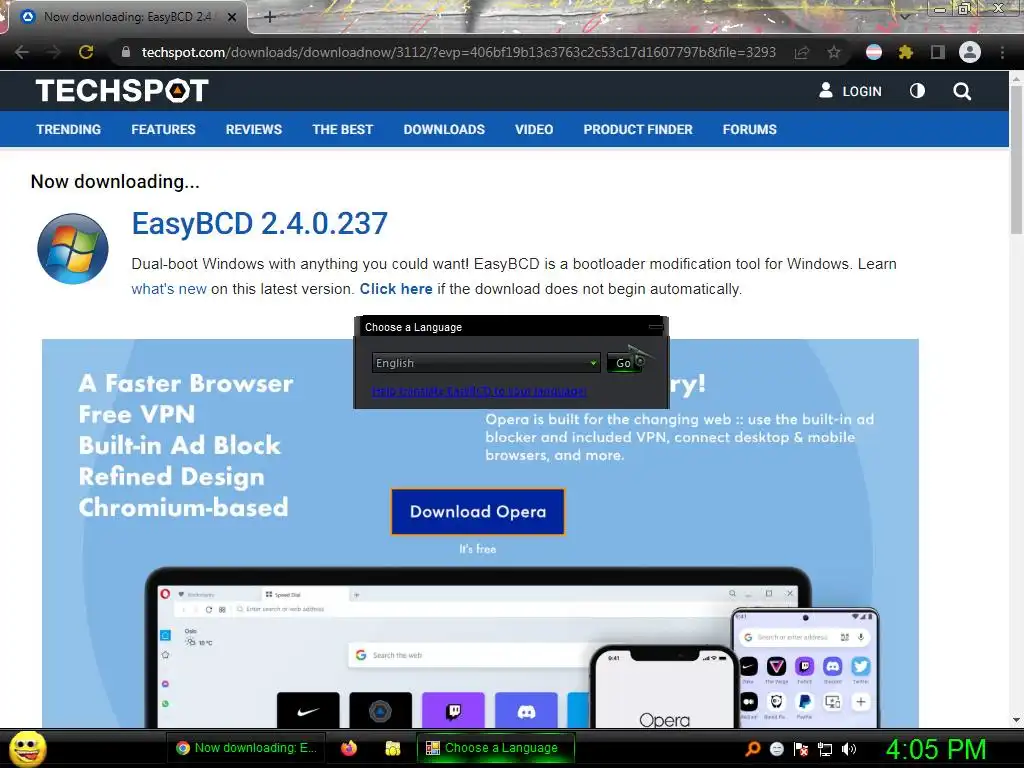Toggle the browser side panel
This screenshot has width=1024, height=768.
938,52
